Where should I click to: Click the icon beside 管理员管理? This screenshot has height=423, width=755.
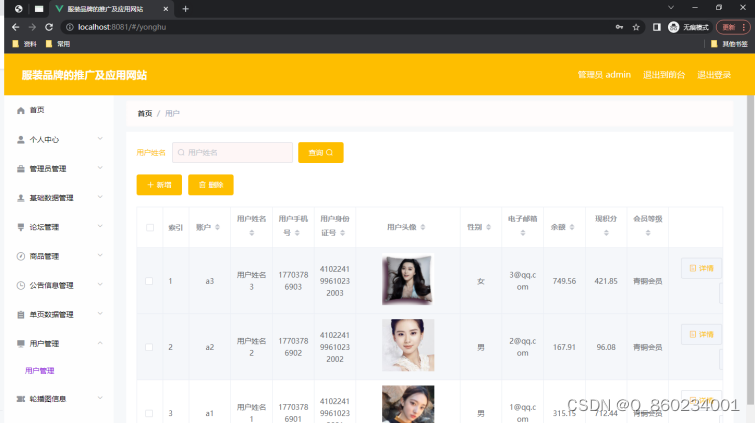(x=21, y=169)
